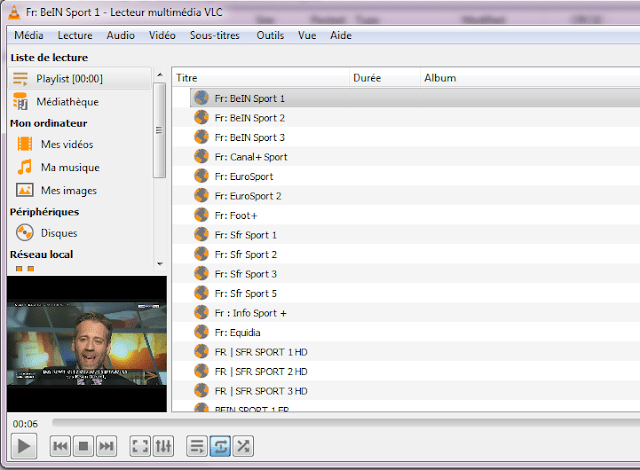Viewport: 640px width, 470px height.
Task: Click the picture icon of Mes images
Action: tap(25, 190)
